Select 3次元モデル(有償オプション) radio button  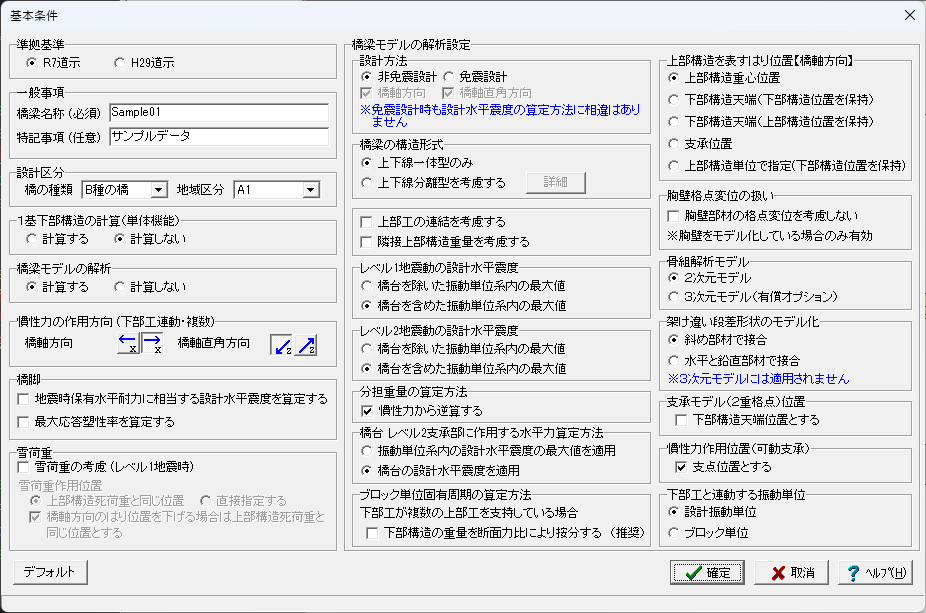point(674,297)
